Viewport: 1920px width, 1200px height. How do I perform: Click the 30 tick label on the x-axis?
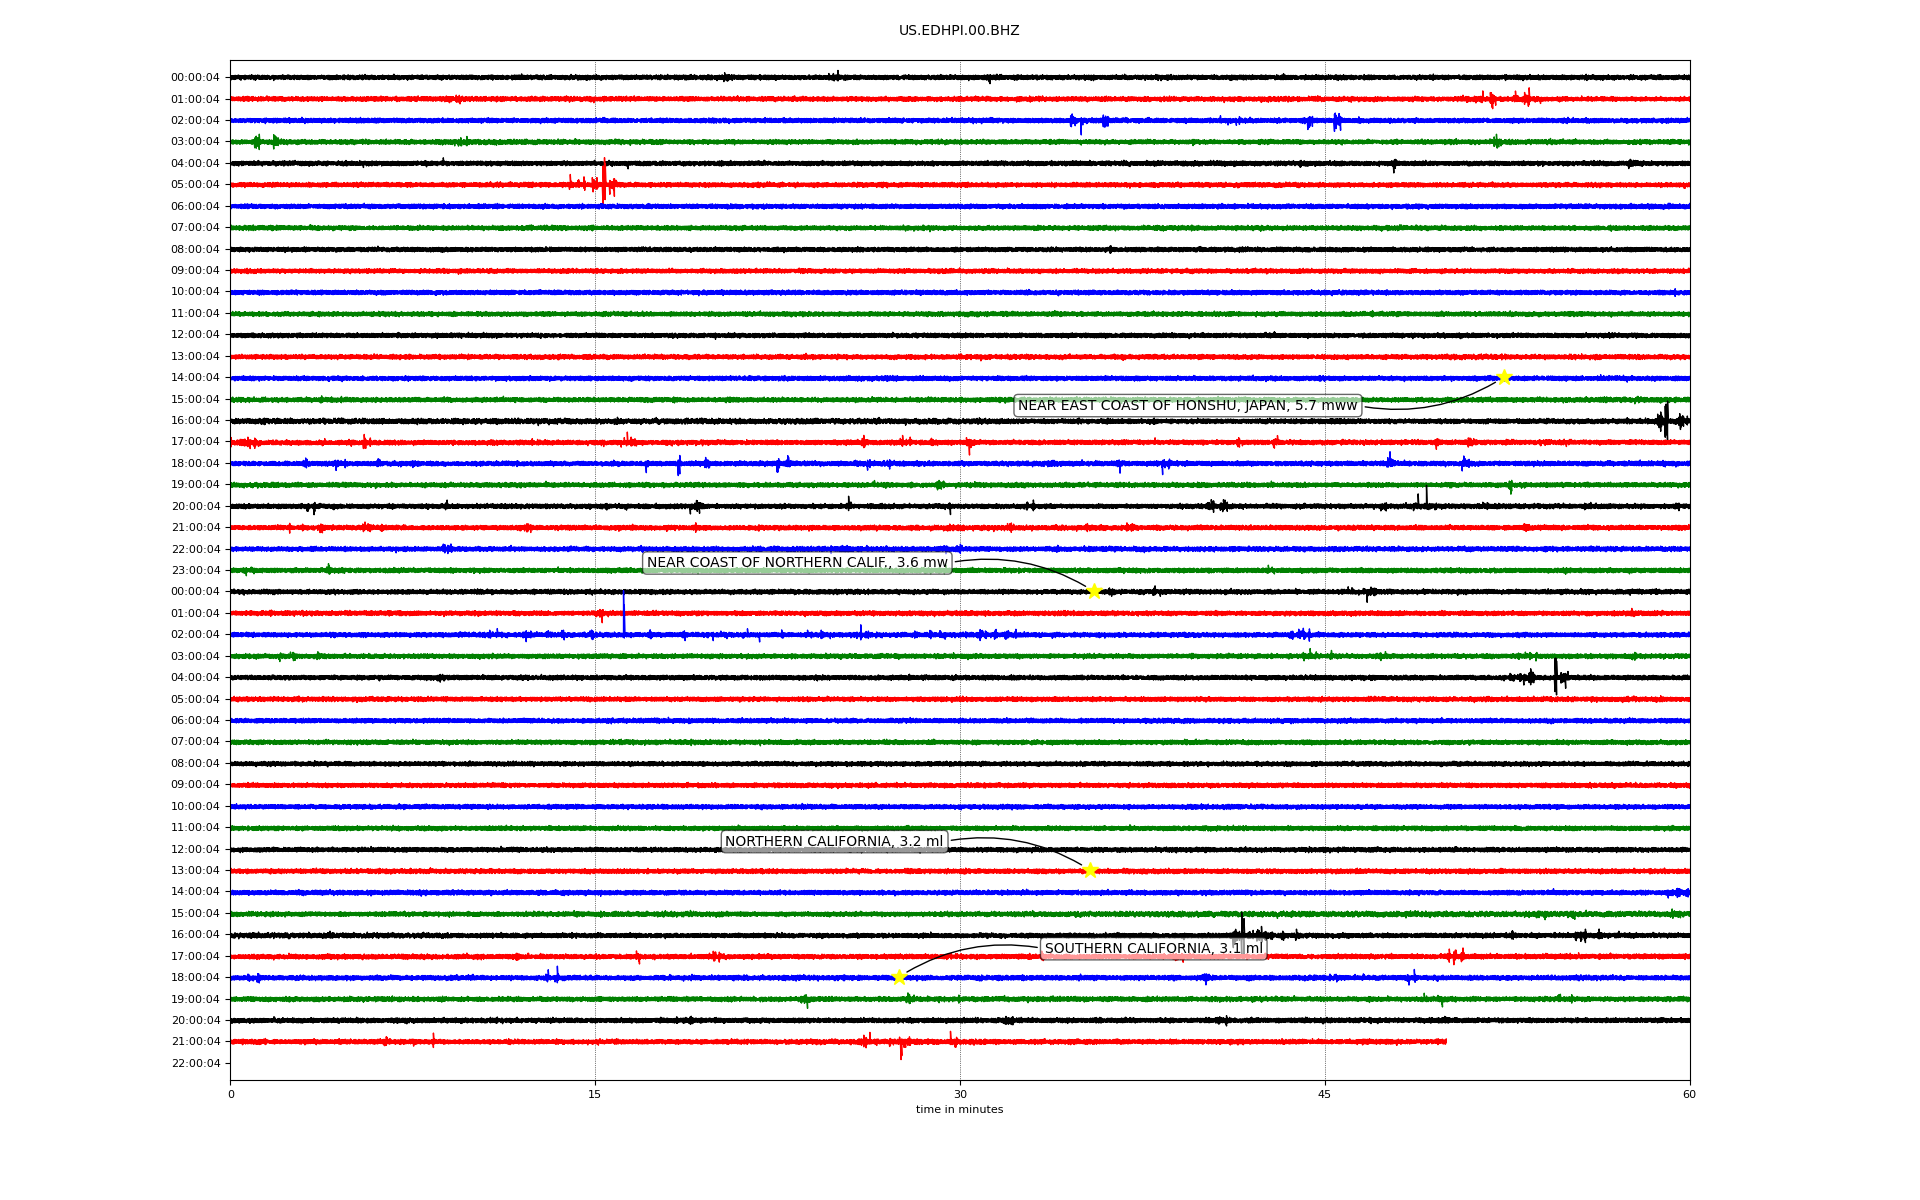coord(960,1094)
